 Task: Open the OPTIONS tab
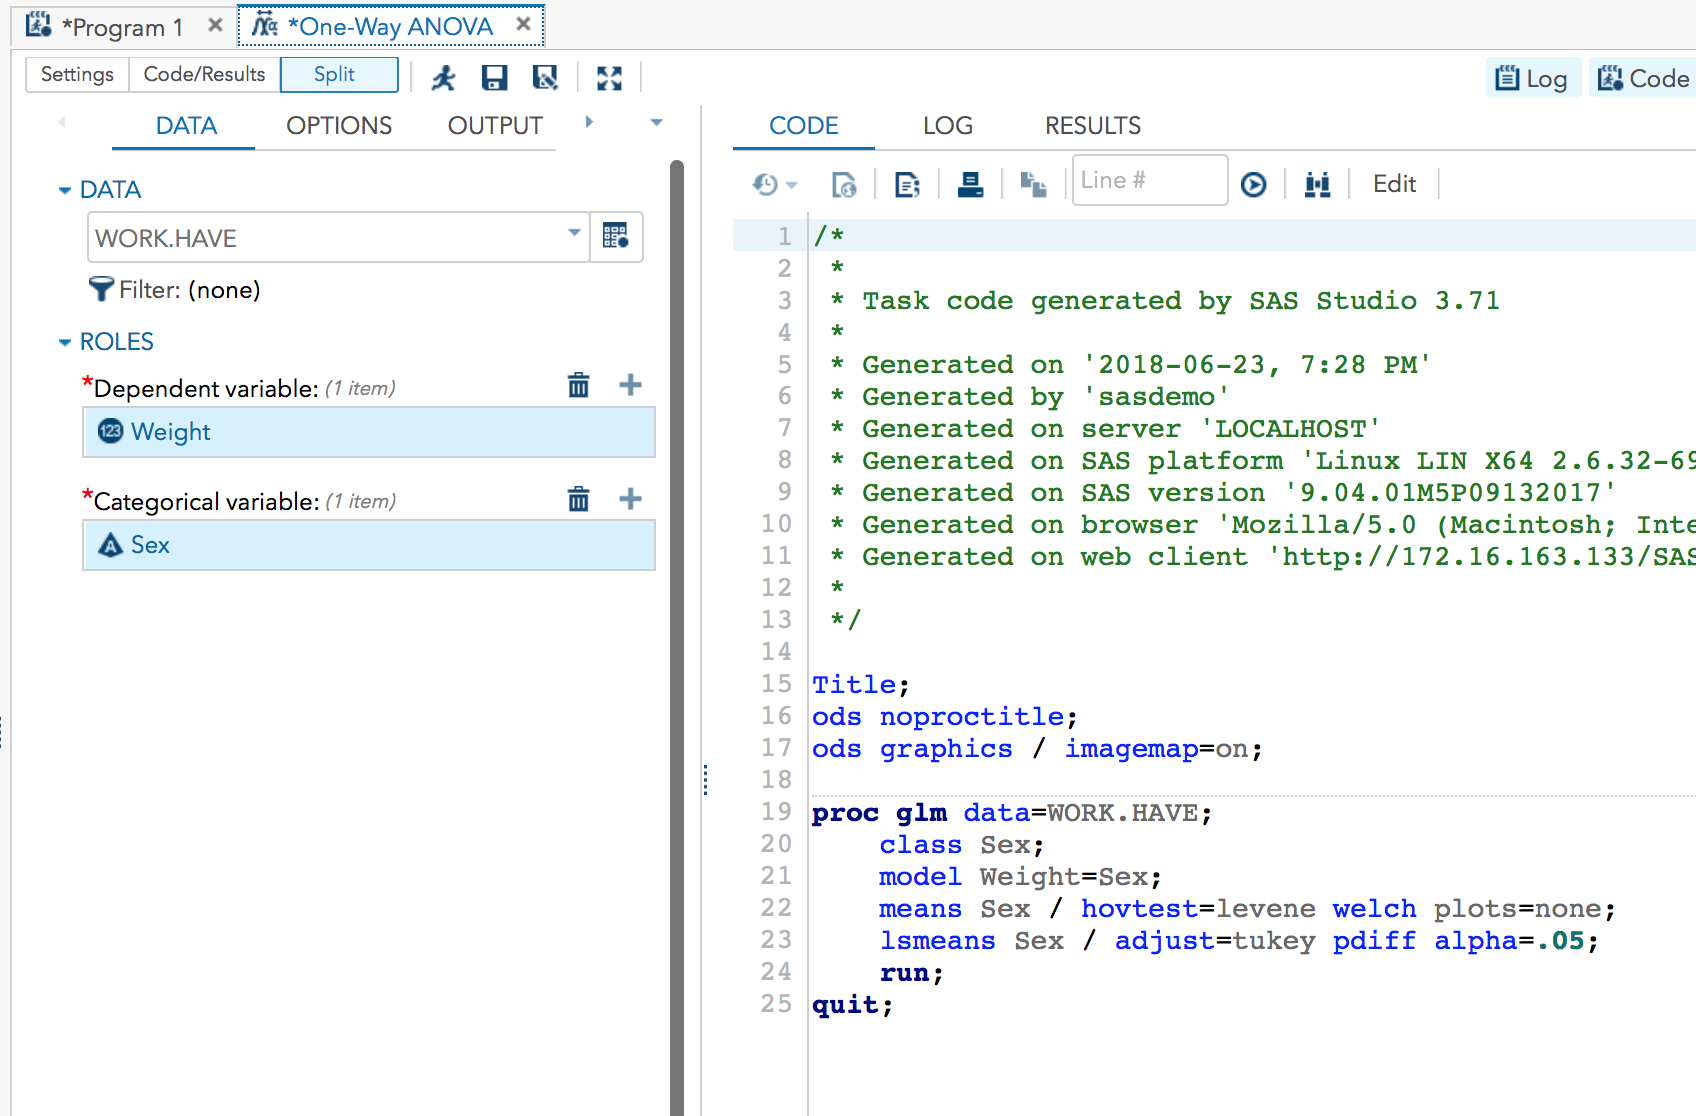click(338, 126)
